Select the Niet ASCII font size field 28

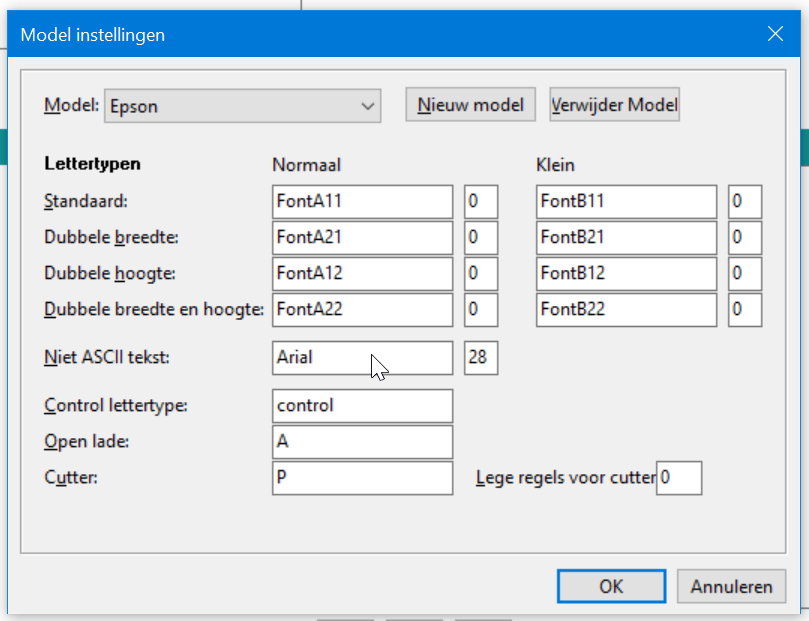click(x=481, y=358)
